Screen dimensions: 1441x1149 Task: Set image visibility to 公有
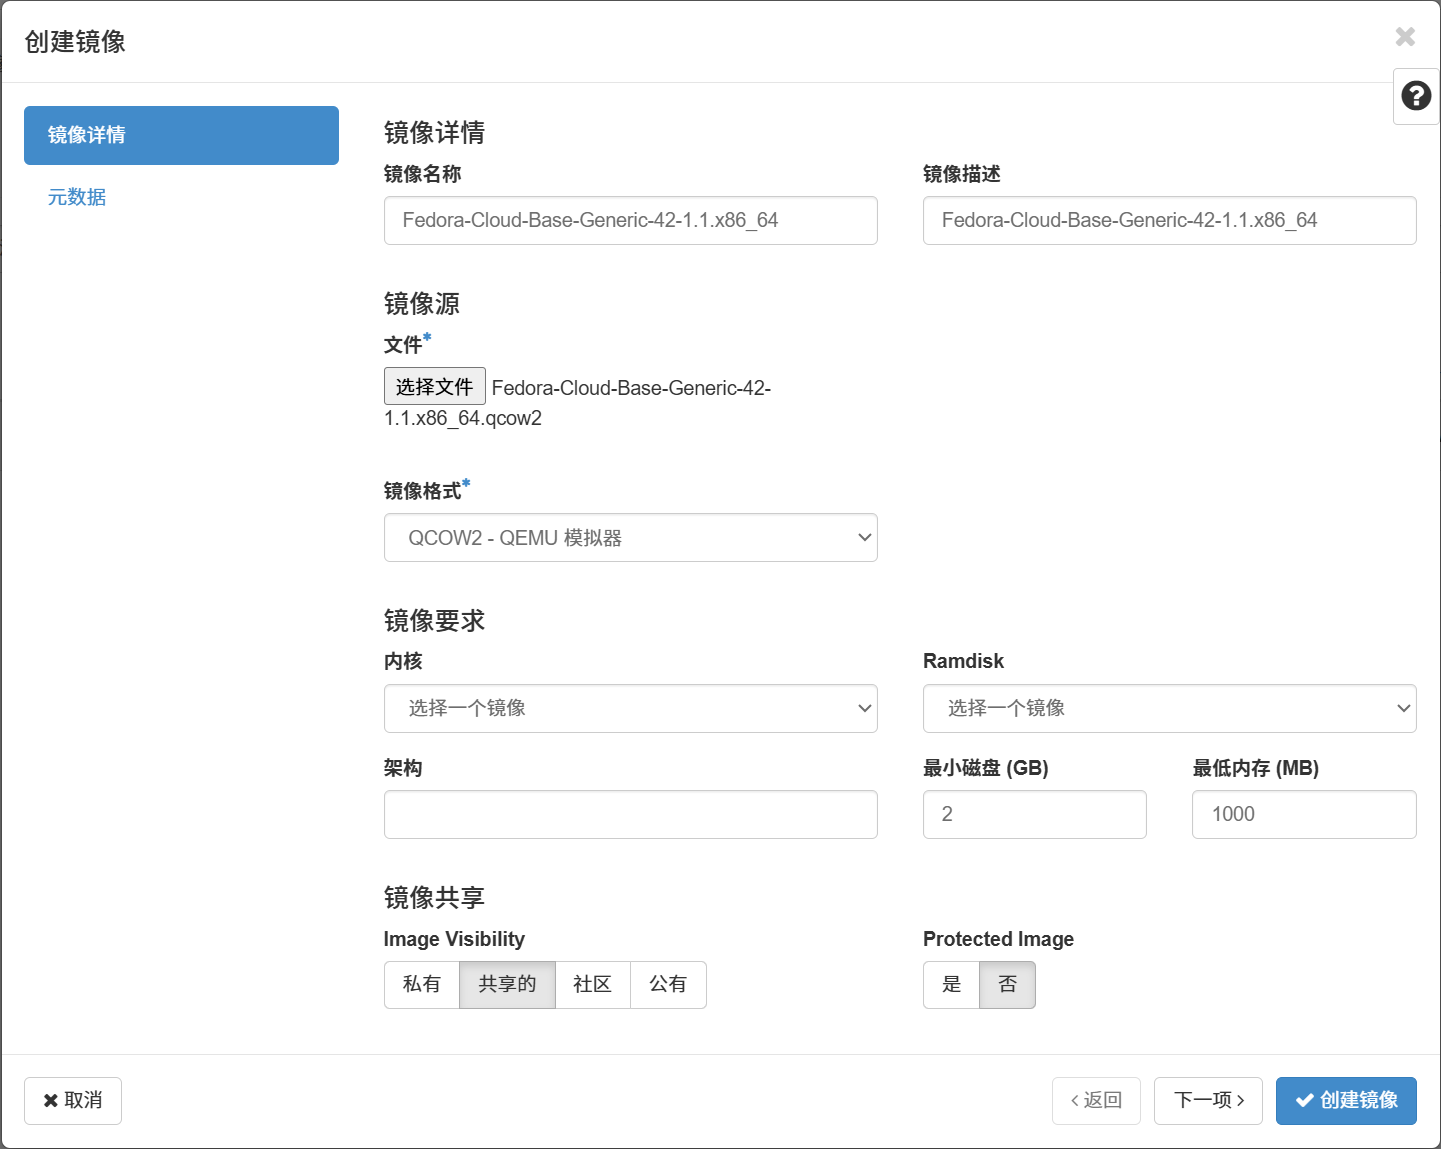pos(668,985)
